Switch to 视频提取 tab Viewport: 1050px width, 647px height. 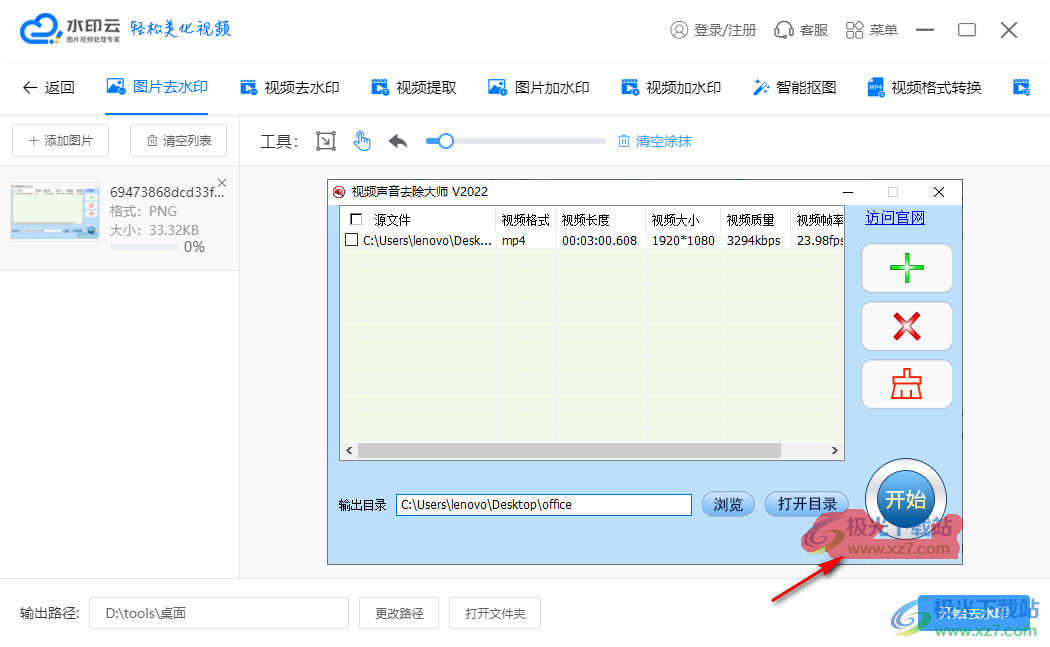(x=414, y=88)
